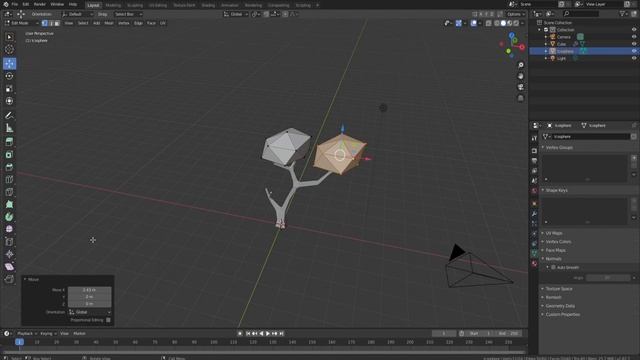Choose the Rotate tool
Viewport: 640px width, 360px height.
click(9, 76)
